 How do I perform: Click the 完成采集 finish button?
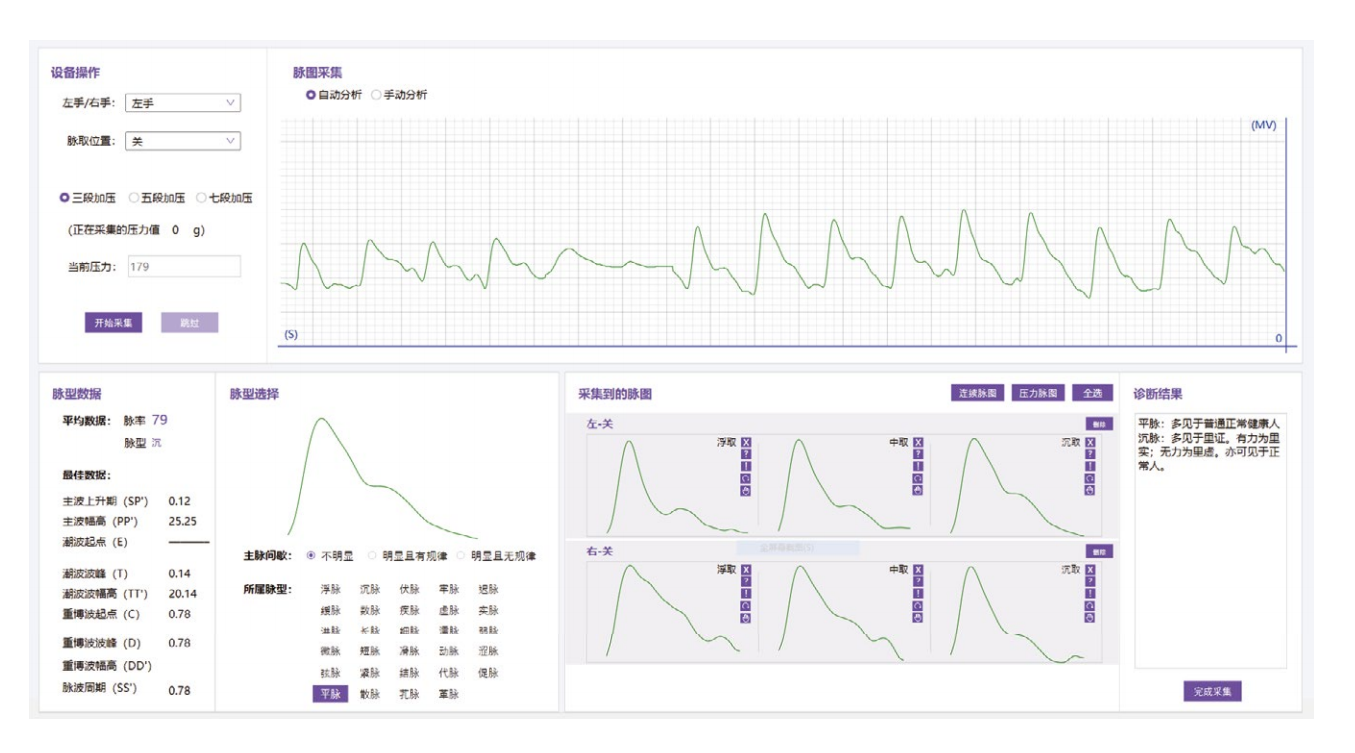pos(1212,692)
